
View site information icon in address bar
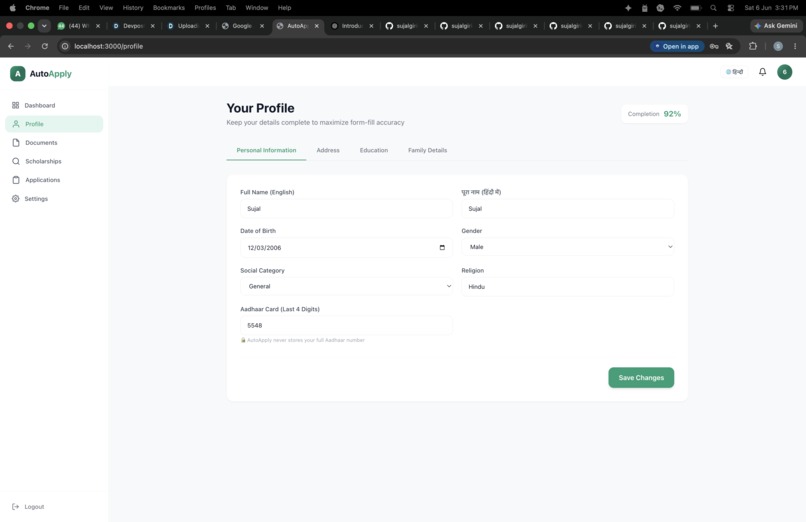65,46
